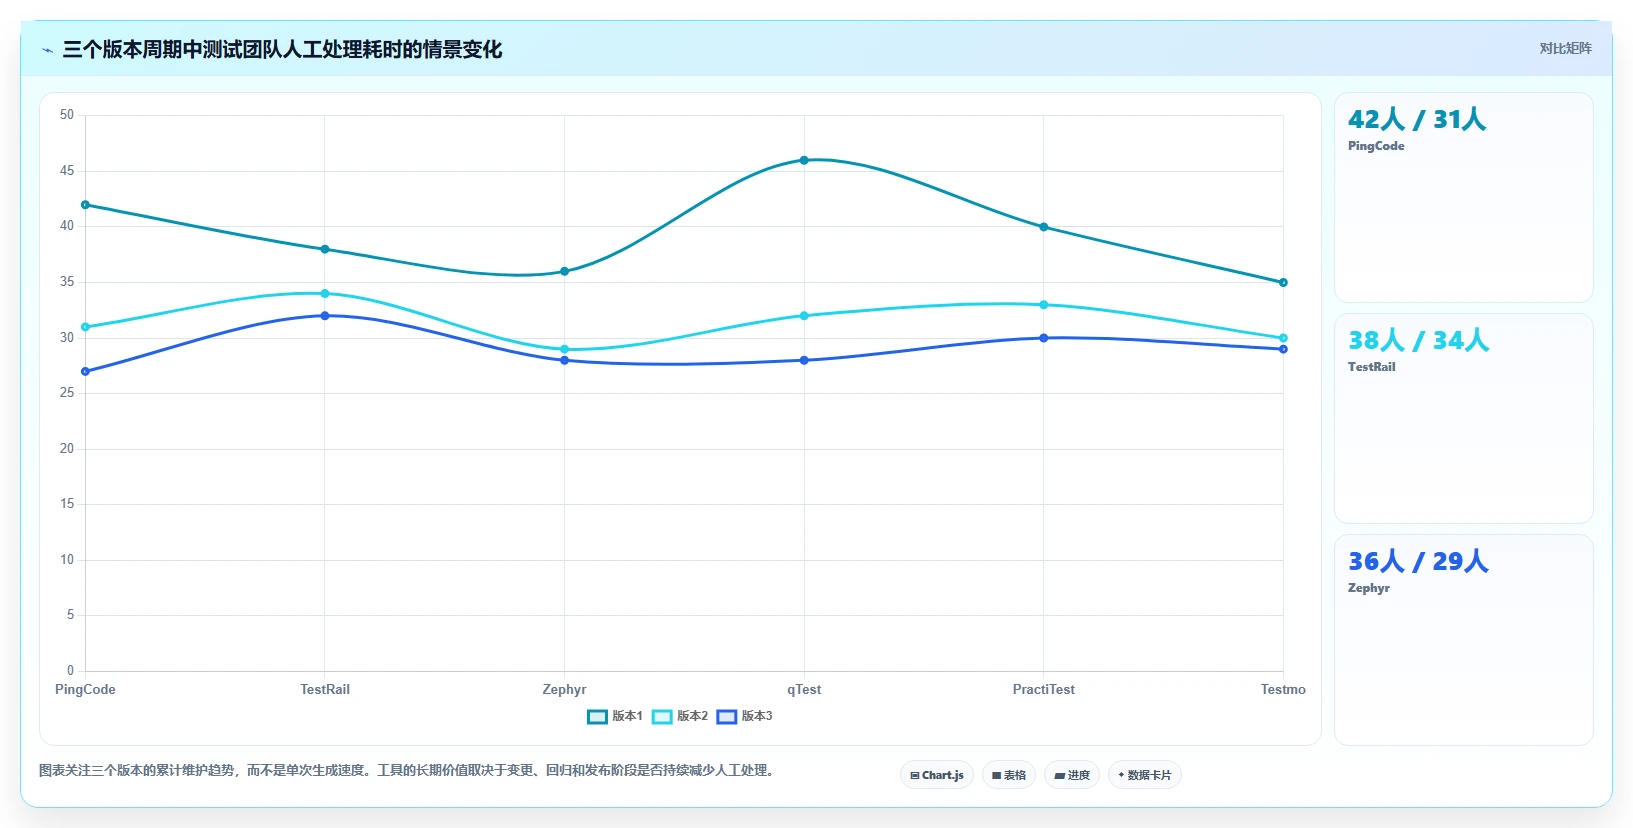Image resolution: width=1633 pixels, height=828 pixels.
Task: Select the 版本2 data point at Zephyr
Action: point(564,349)
